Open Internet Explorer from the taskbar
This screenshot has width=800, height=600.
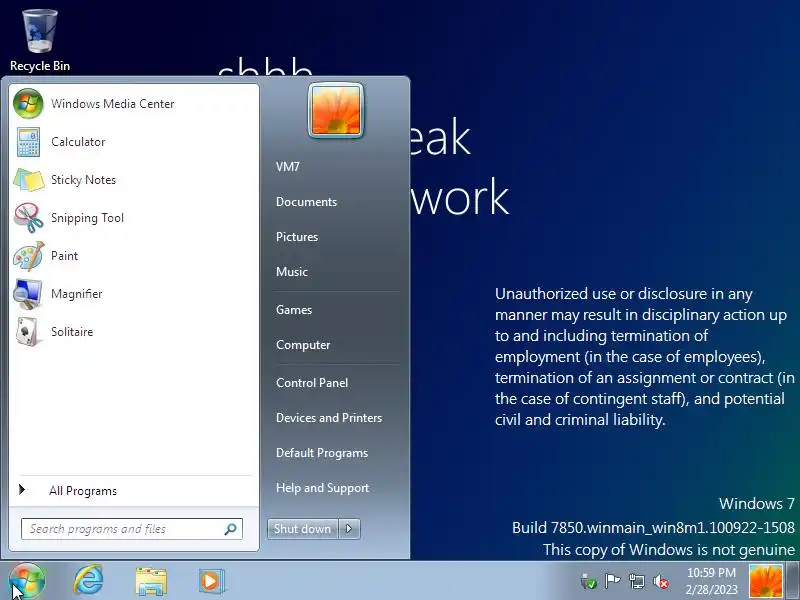pos(88,580)
